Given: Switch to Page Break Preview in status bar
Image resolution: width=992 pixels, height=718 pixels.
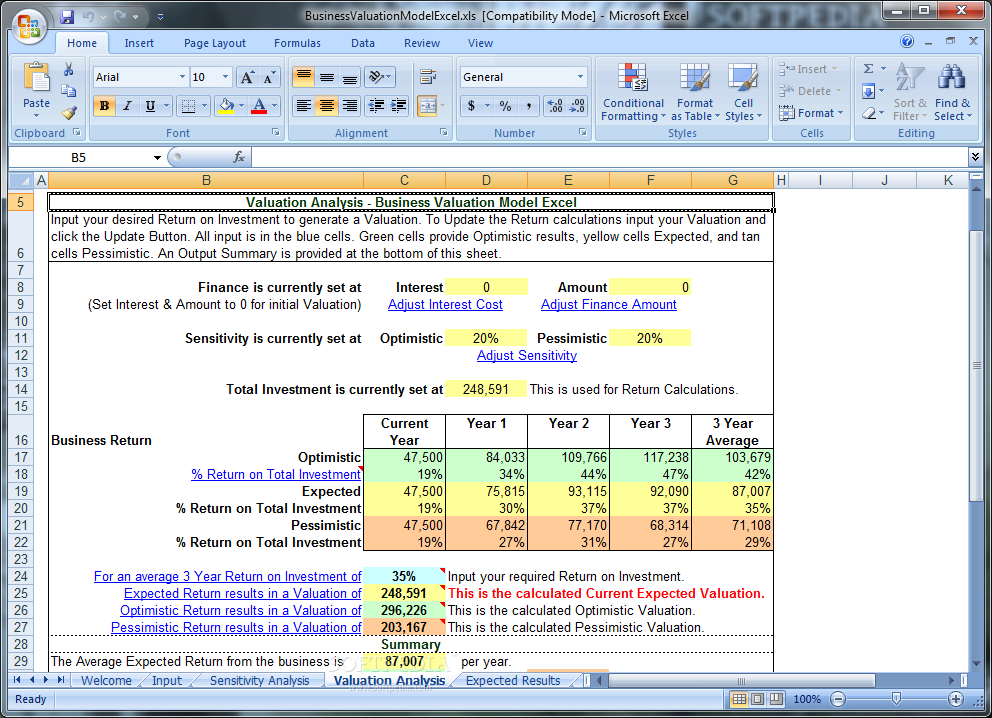Looking at the screenshot, I should (x=776, y=699).
